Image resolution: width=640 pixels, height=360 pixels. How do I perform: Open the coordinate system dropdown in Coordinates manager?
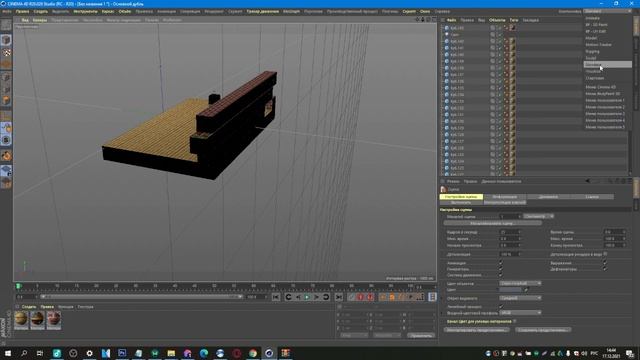(354, 336)
